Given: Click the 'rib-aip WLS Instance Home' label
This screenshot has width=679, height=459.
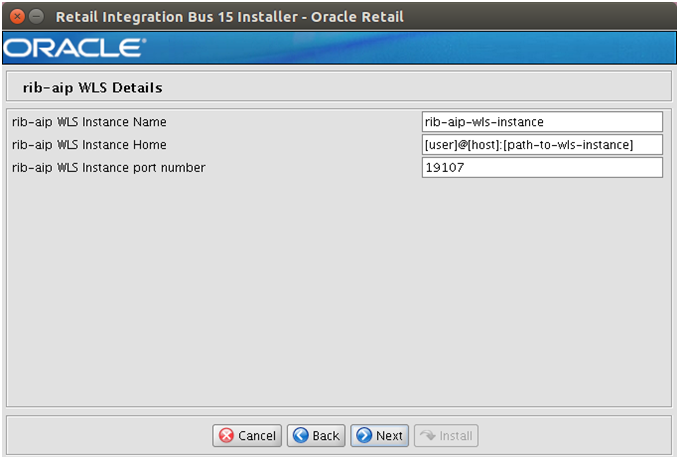Looking at the screenshot, I should tap(89, 145).
